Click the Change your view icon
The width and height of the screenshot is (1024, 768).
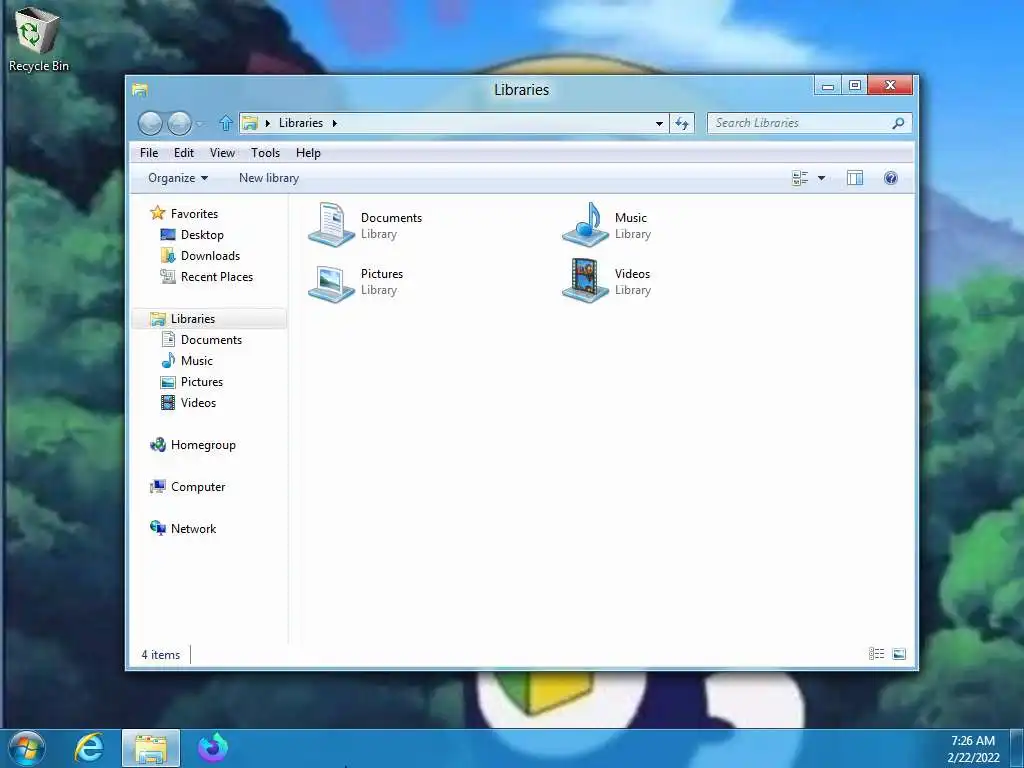point(800,178)
